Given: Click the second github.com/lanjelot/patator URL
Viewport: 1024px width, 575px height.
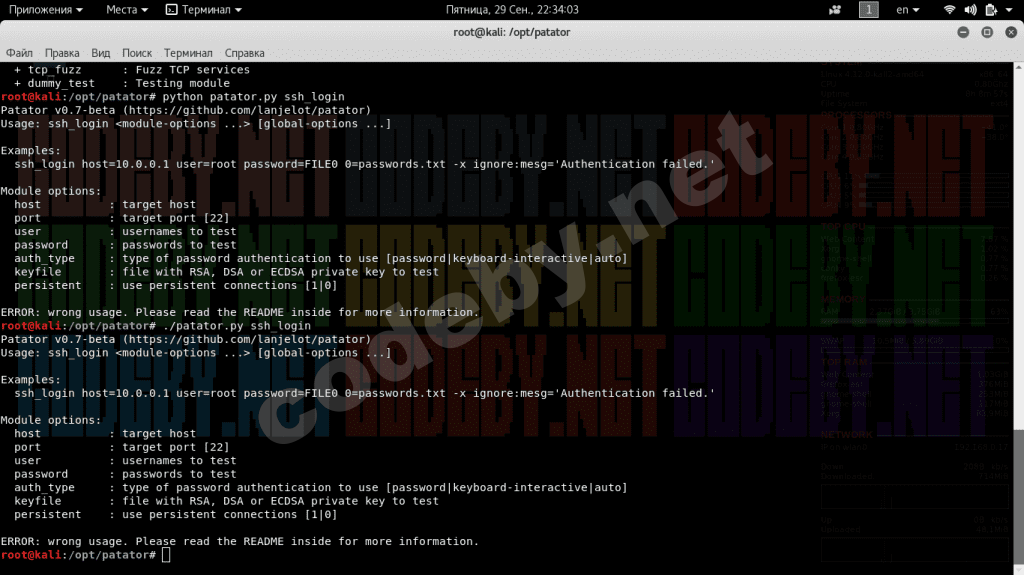Looking at the screenshot, I should pos(247,339).
